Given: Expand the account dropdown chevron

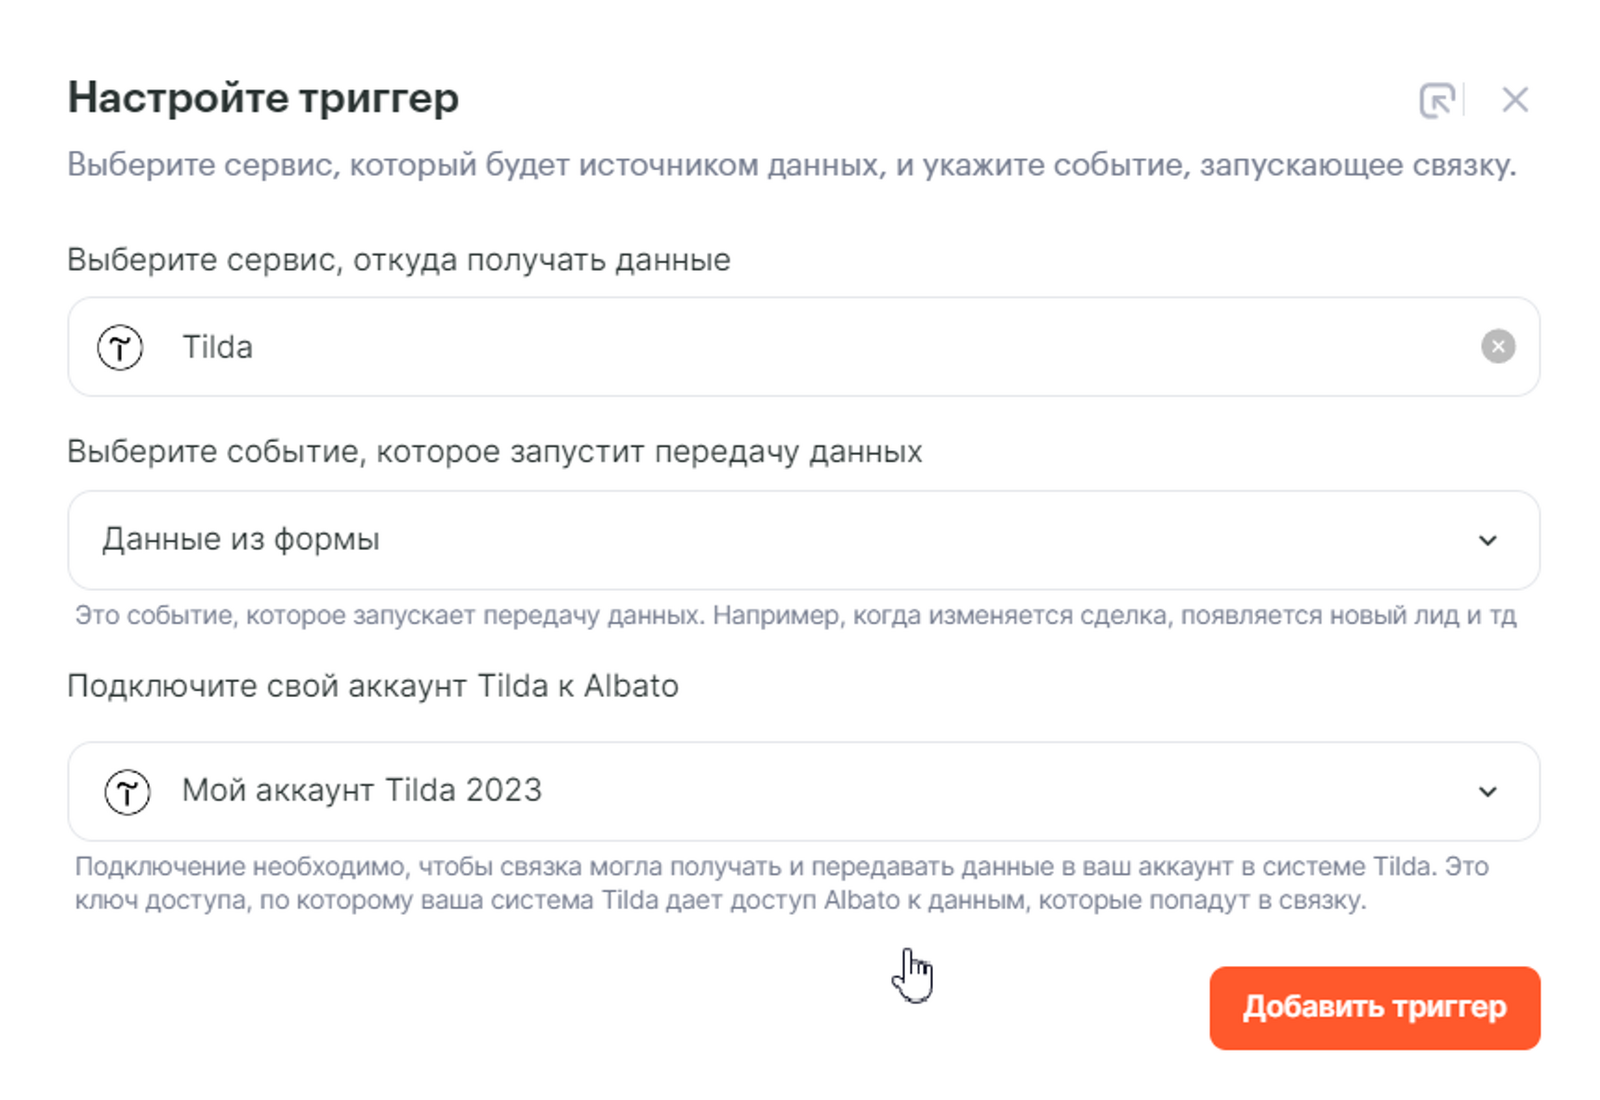Looking at the screenshot, I should (1487, 792).
